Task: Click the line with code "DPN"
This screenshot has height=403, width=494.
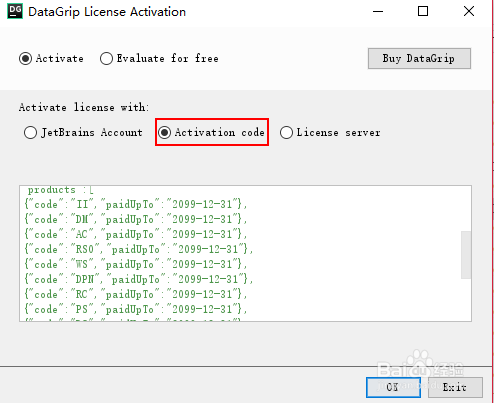Action: 139,279
